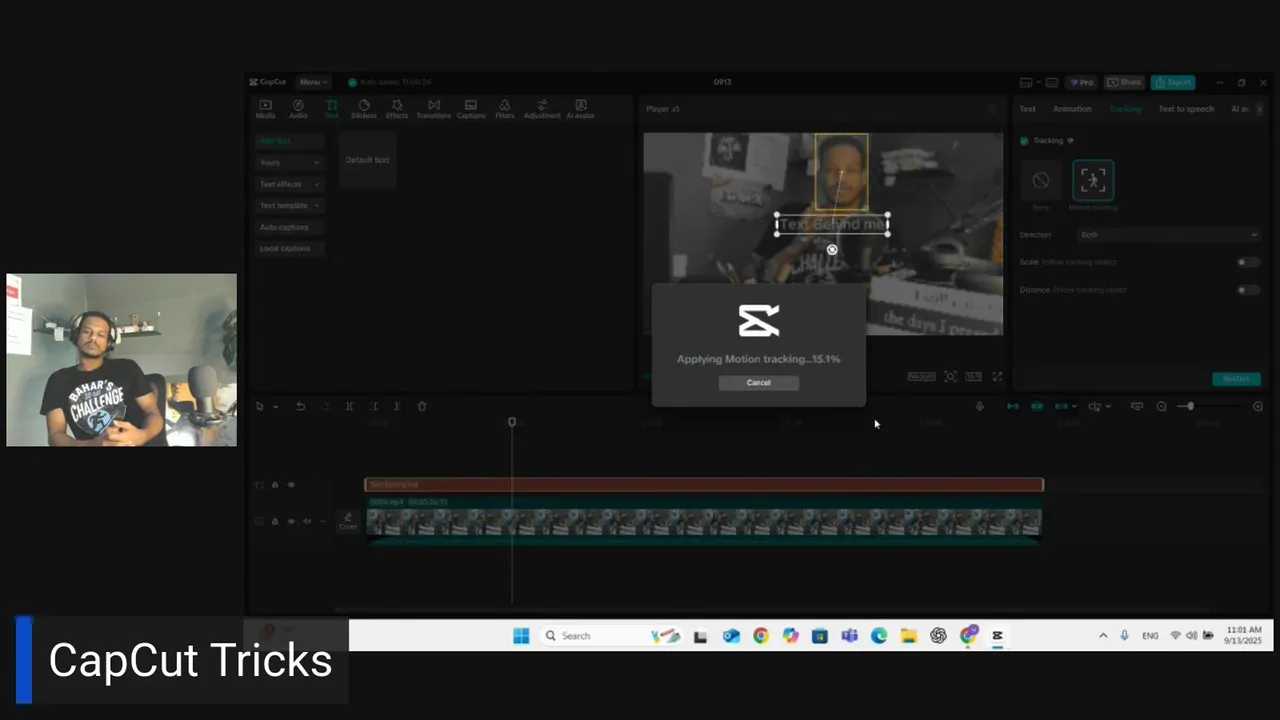The width and height of the screenshot is (1280, 720).
Task: Switch to the Text to speech tab
Action: [x=1186, y=109]
